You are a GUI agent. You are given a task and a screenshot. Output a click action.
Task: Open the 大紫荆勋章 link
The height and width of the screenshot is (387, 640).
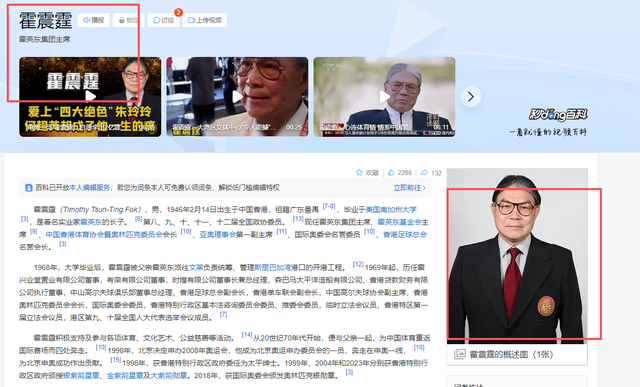(x=169, y=376)
